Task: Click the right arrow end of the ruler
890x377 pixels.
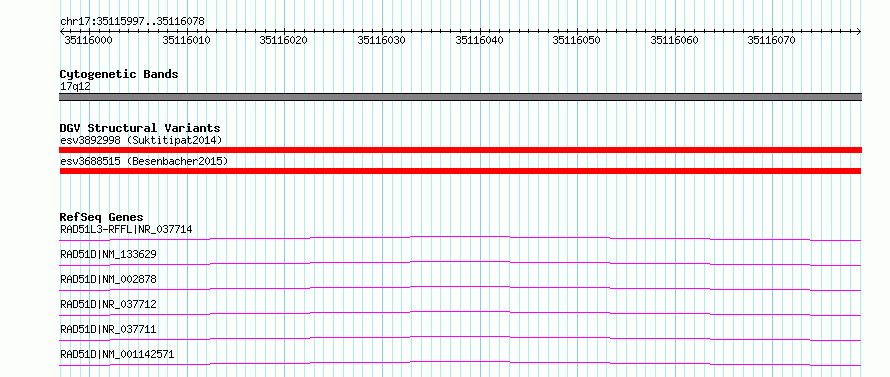Action: pos(858,31)
